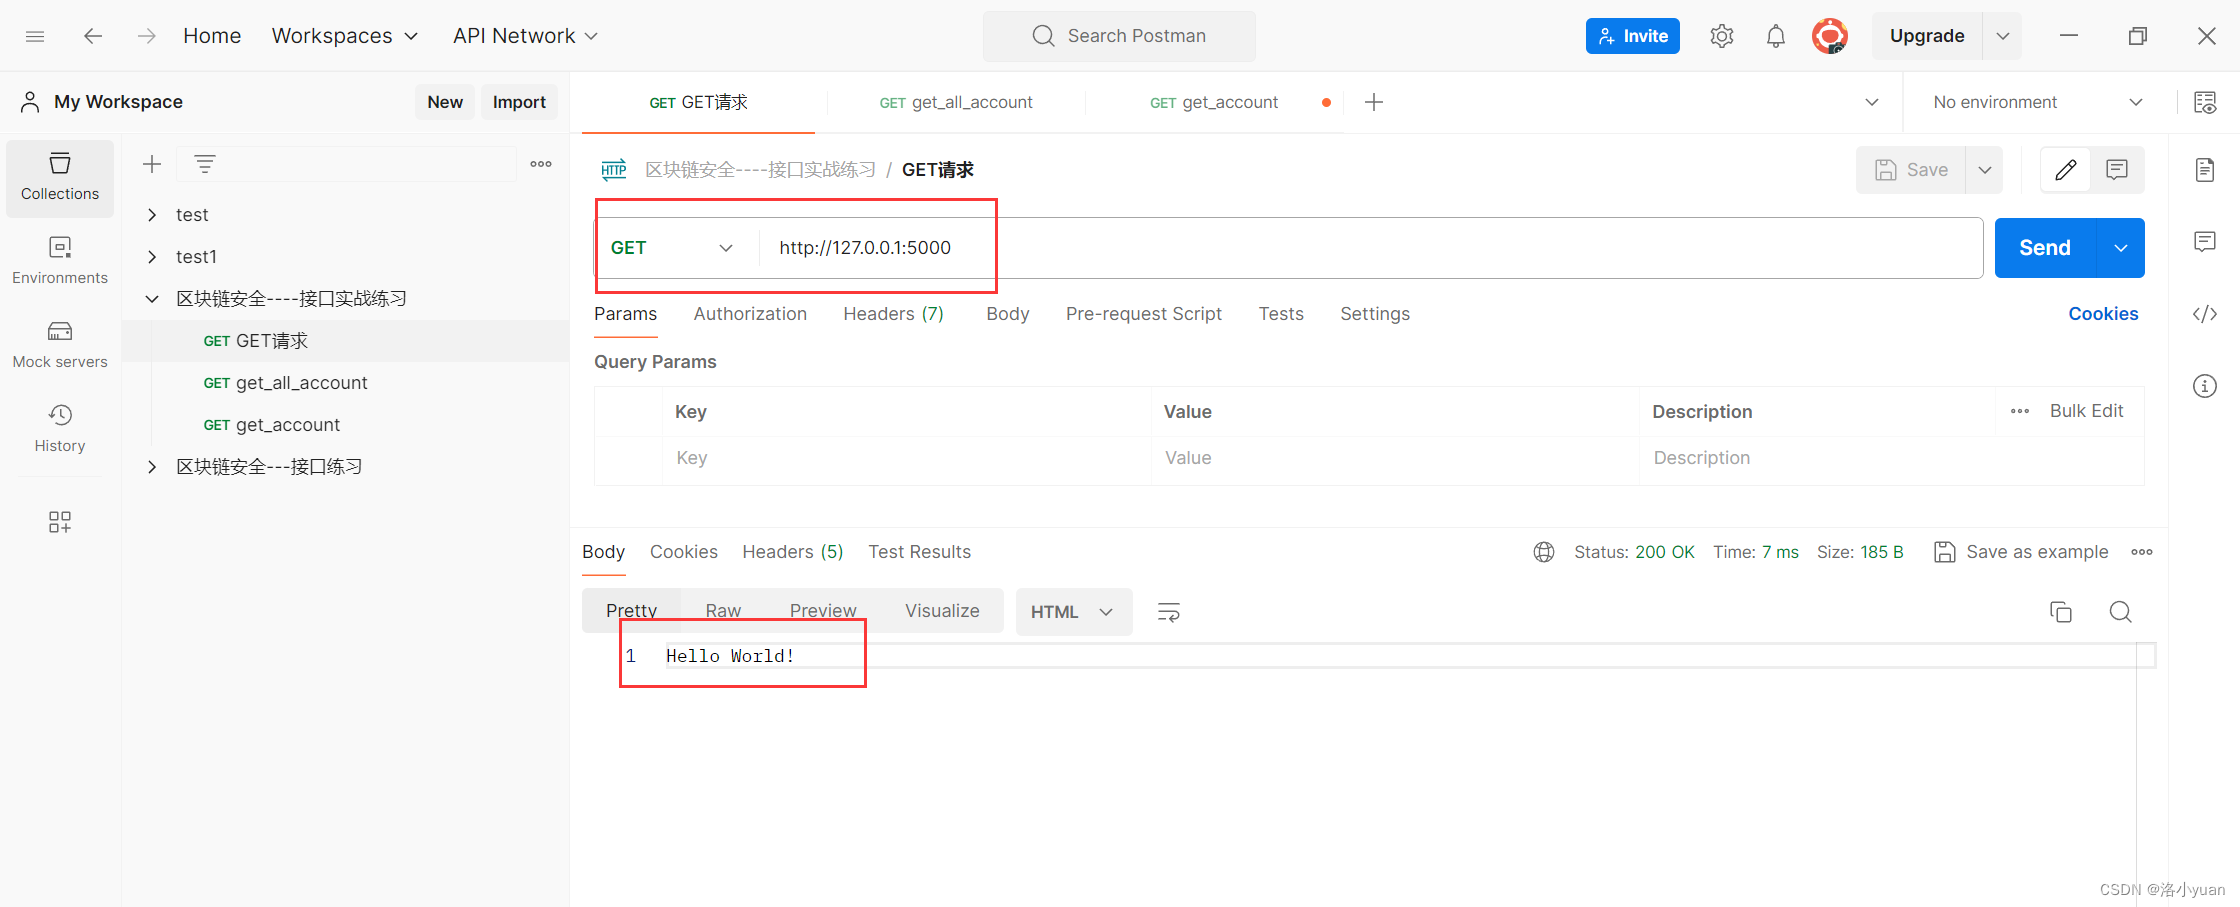Screen dimensions: 2240x907
Task: Click the New button
Action: point(445,102)
